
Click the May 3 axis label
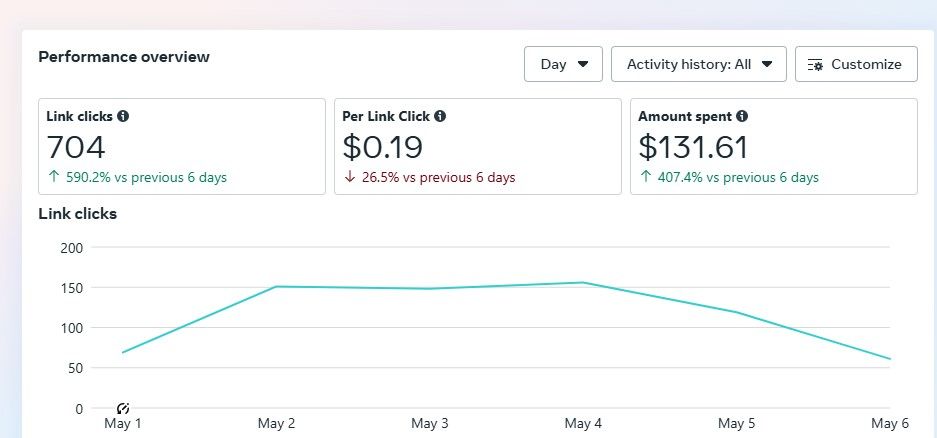pyautogui.click(x=430, y=424)
